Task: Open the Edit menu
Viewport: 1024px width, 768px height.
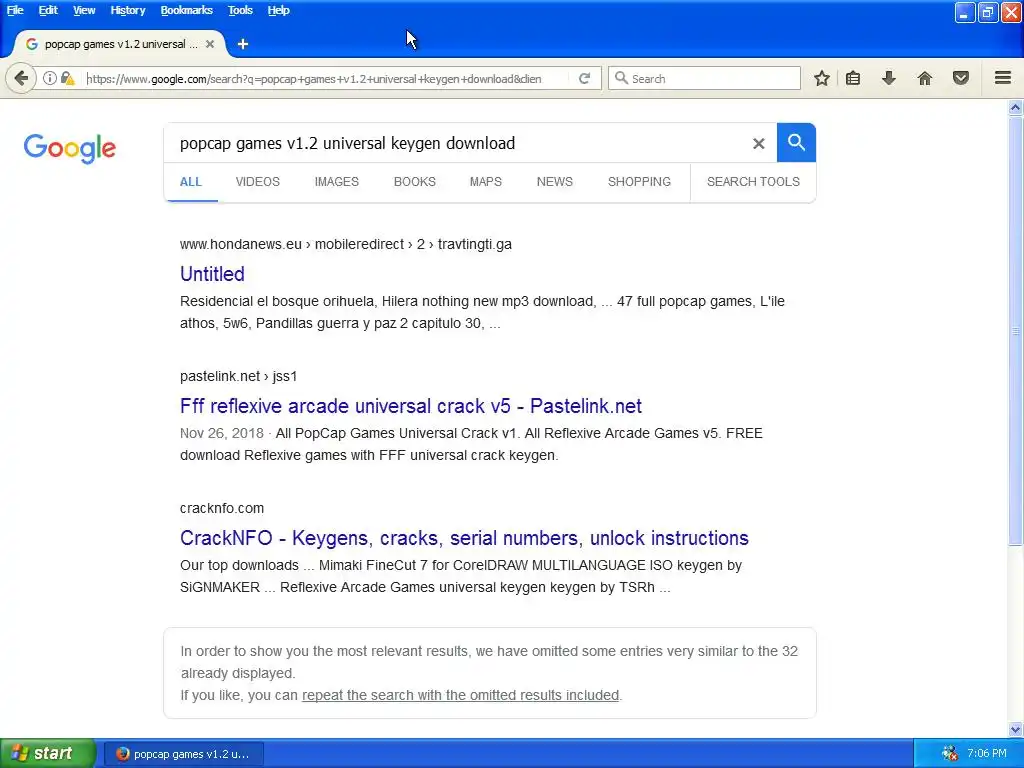Action: point(48,10)
